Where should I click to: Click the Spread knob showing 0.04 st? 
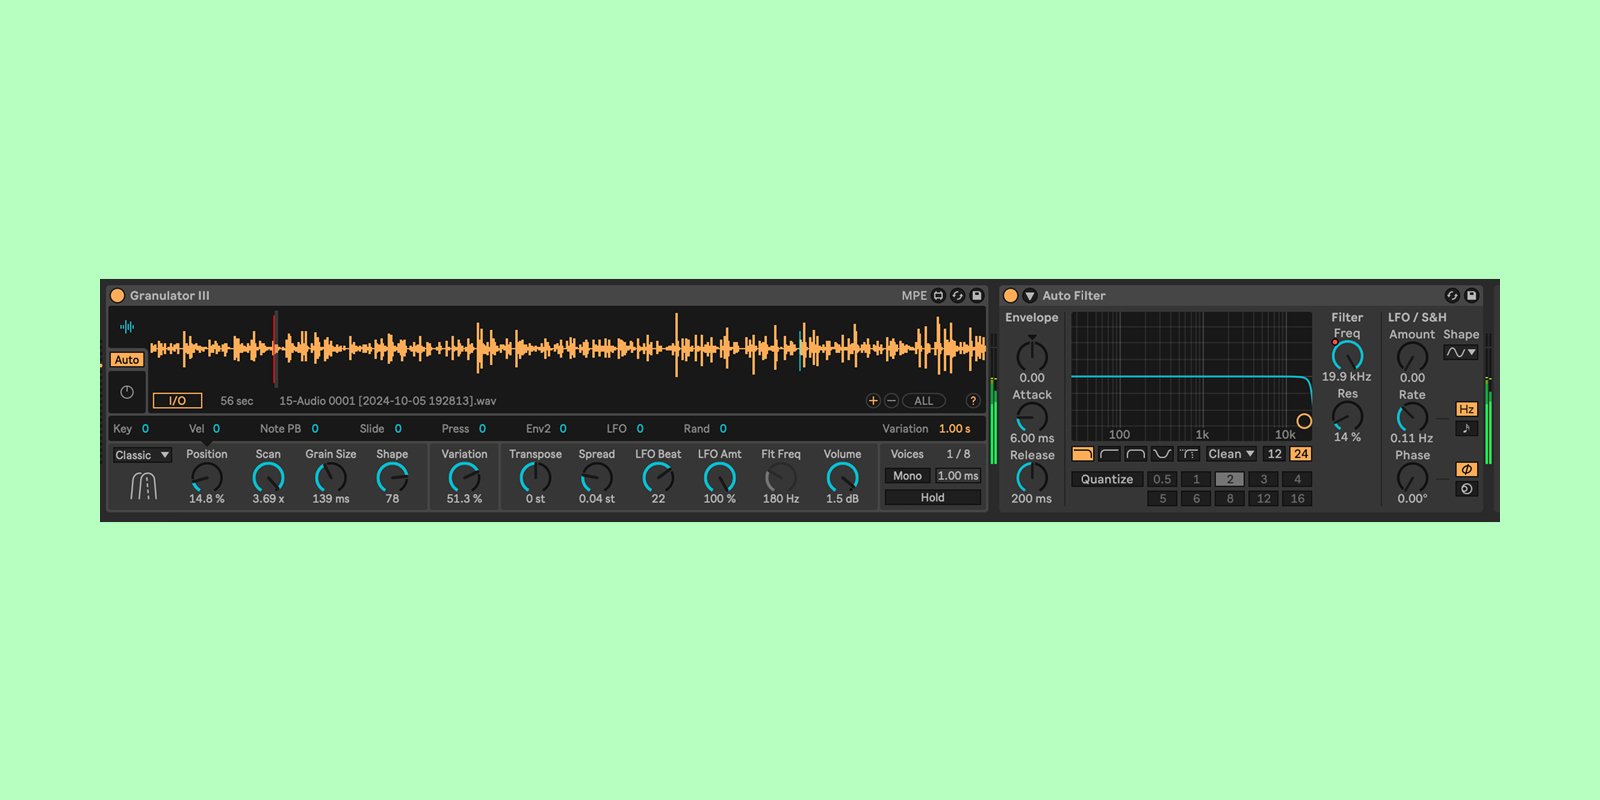pyautogui.click(x=597, y=477)
